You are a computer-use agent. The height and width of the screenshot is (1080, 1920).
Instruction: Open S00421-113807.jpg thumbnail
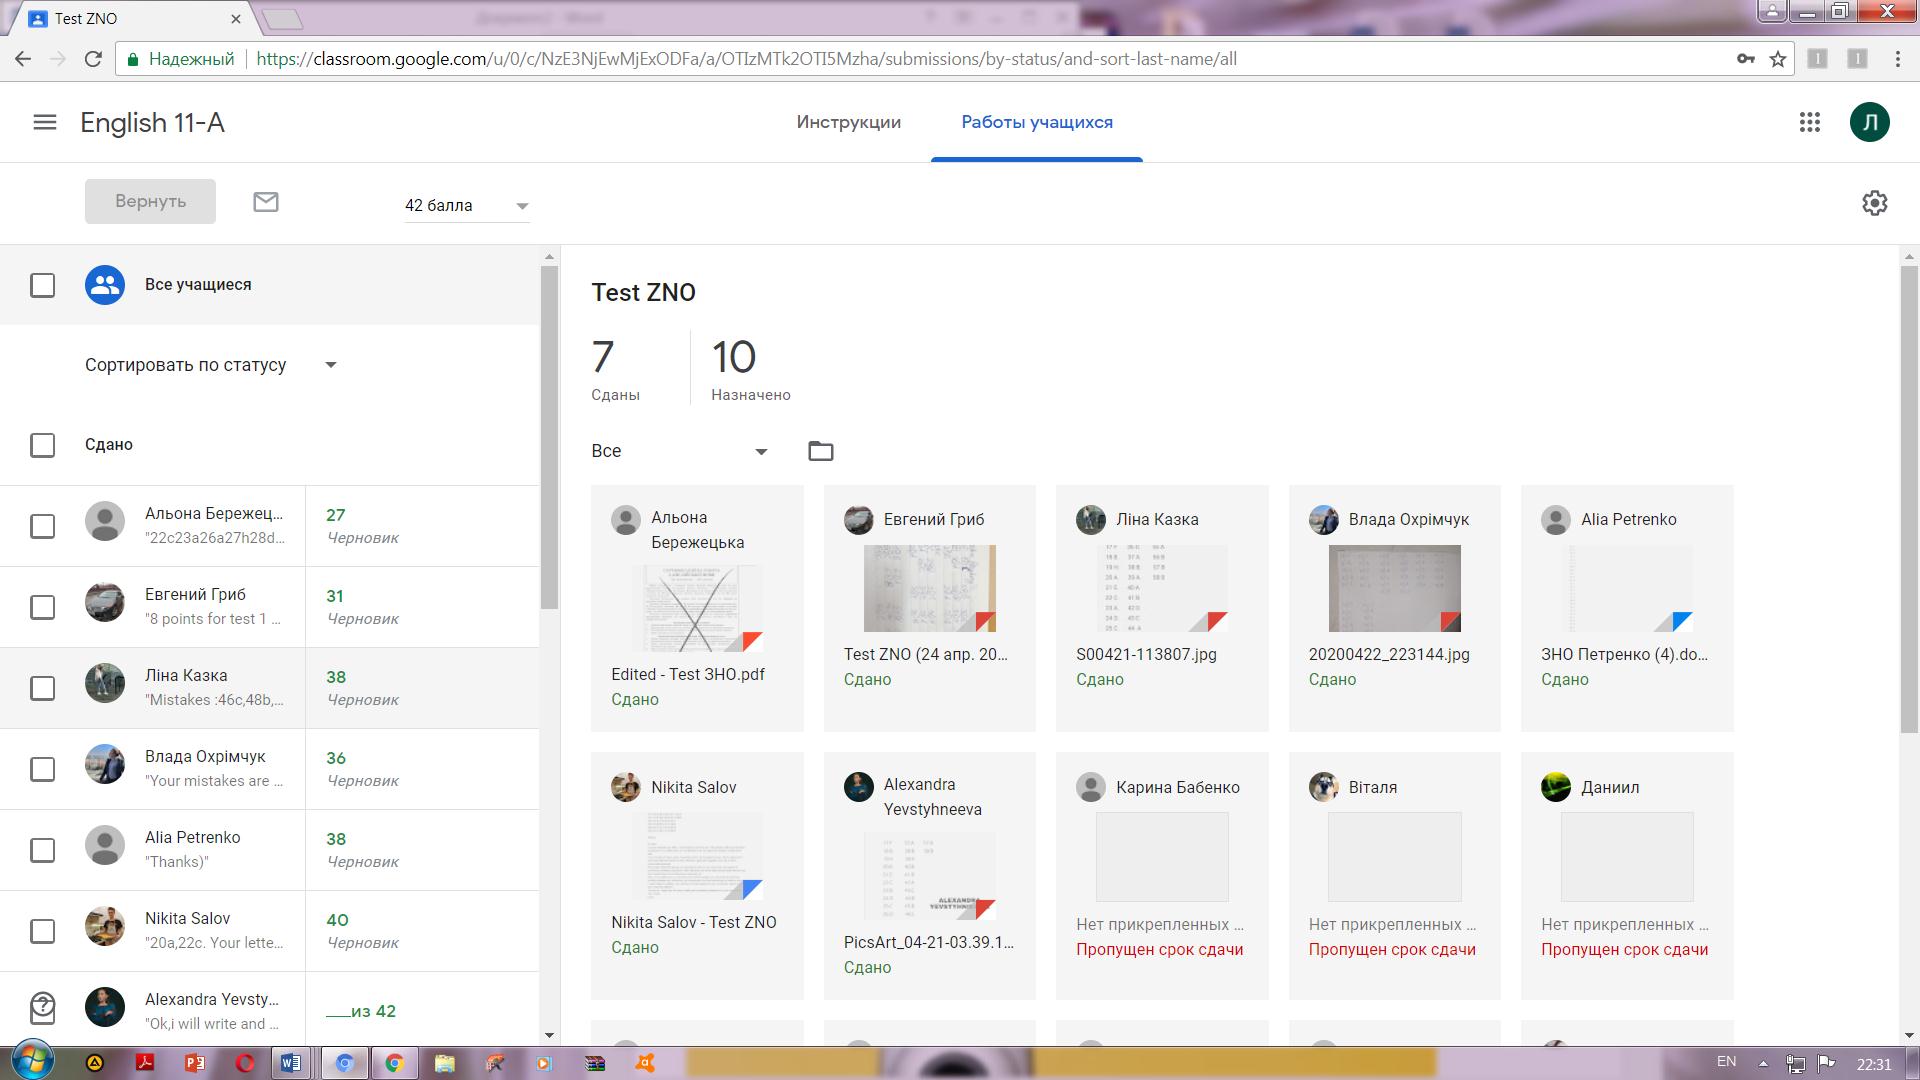coord(1162,588)
